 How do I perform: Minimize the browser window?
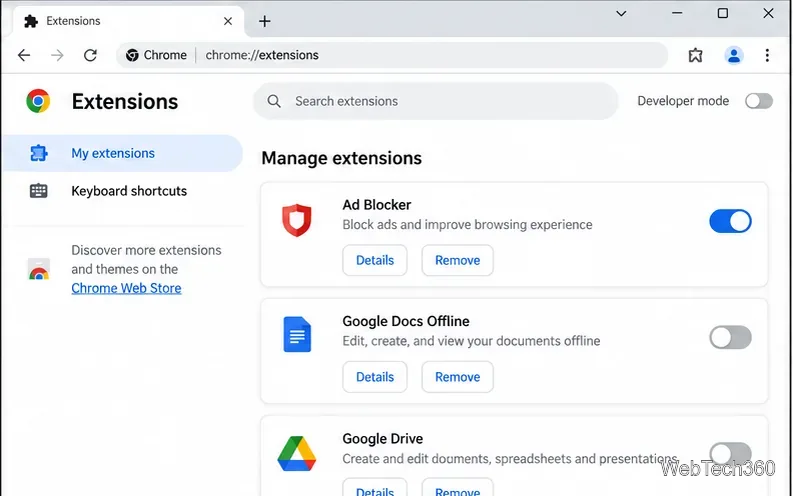click(x=677, y=14)
